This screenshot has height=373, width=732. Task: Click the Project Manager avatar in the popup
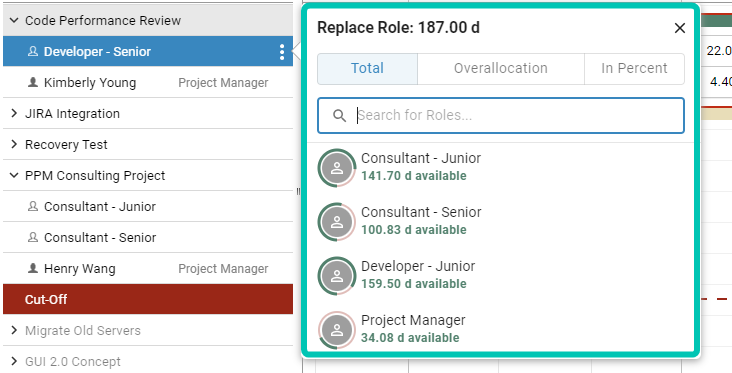[x=337, y=330]
